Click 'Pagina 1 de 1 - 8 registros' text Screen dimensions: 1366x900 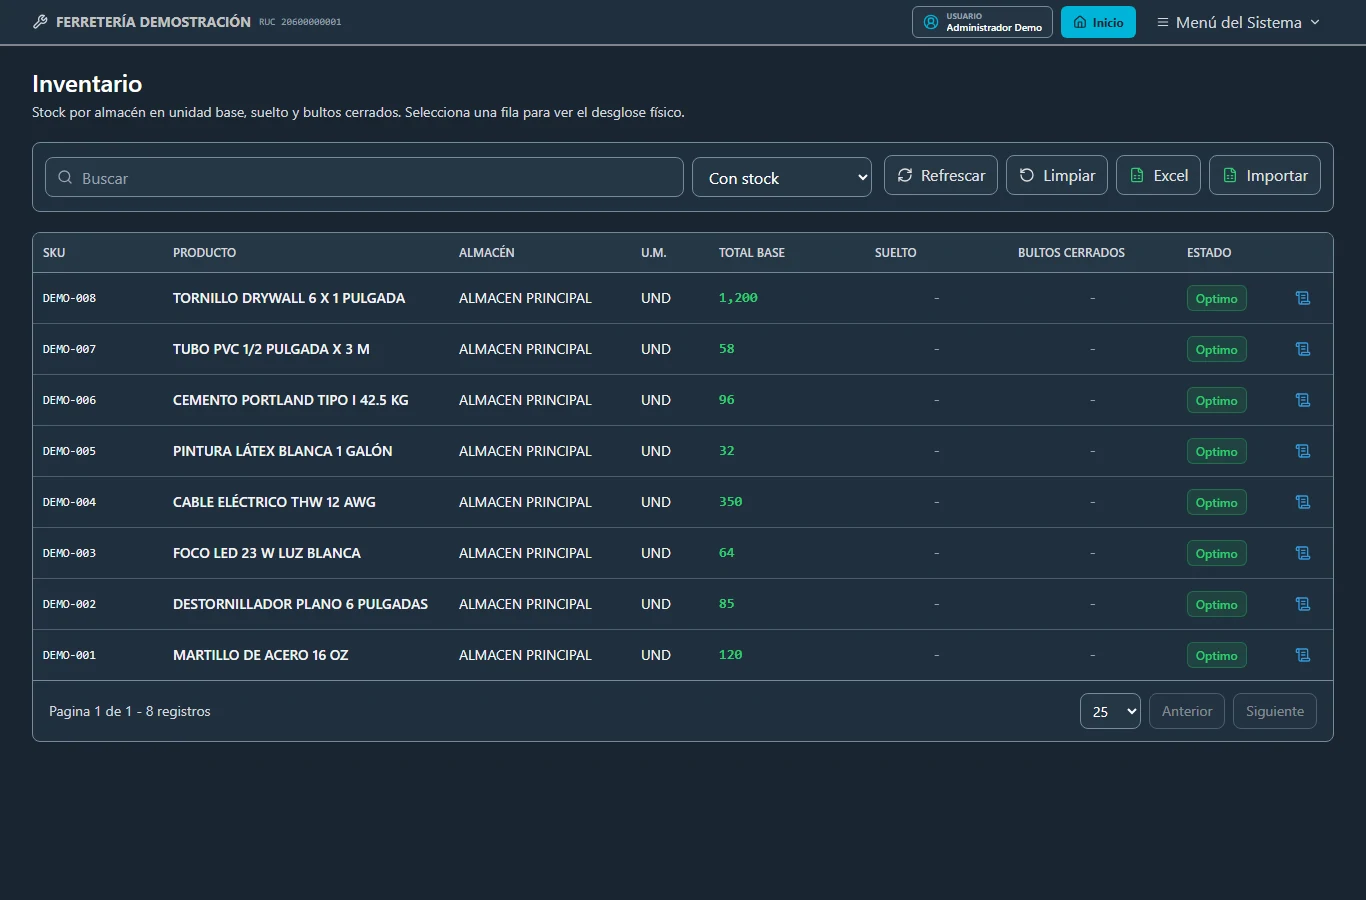click(x=130, y=711)
